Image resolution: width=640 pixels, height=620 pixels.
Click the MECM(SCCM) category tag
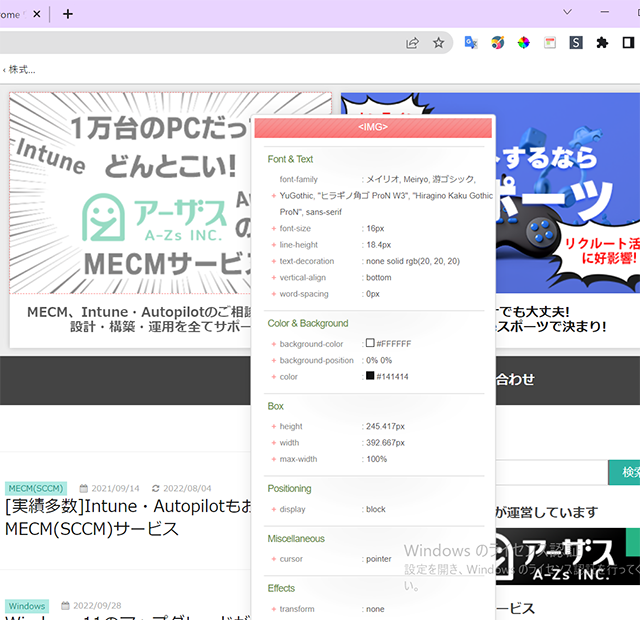(x=35, y=488)
